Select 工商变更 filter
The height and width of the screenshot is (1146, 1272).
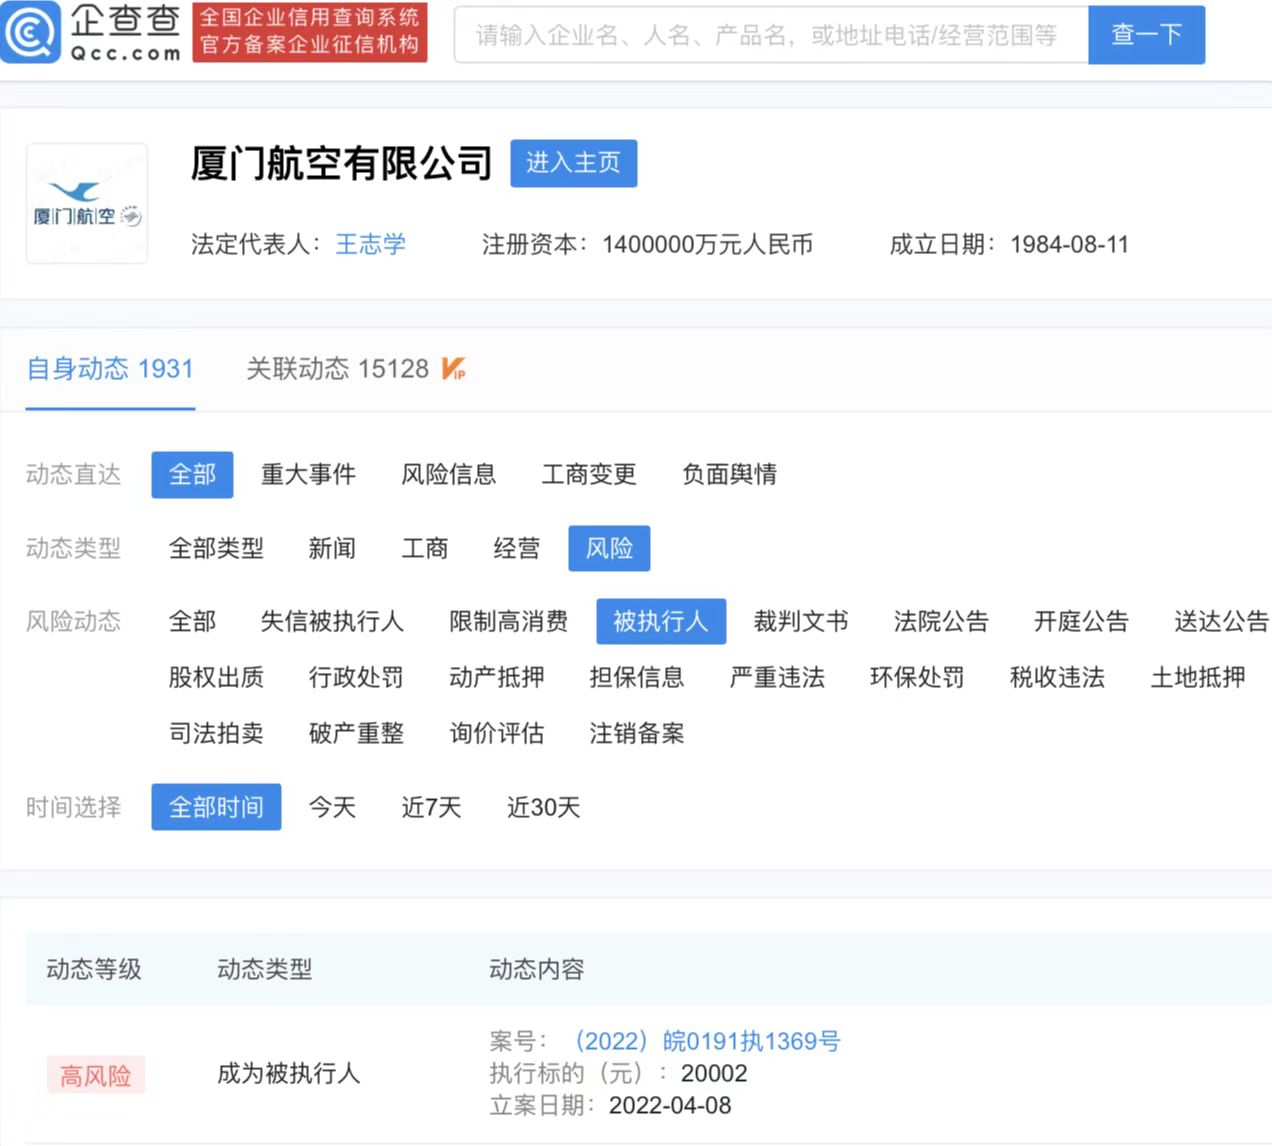point(589,474)
